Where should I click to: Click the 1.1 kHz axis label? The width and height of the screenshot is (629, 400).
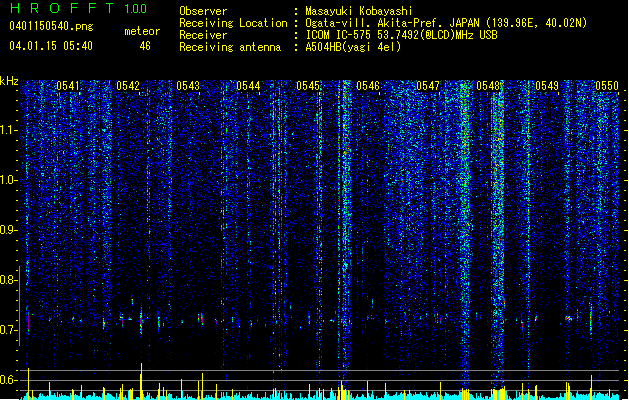[8, 130]
